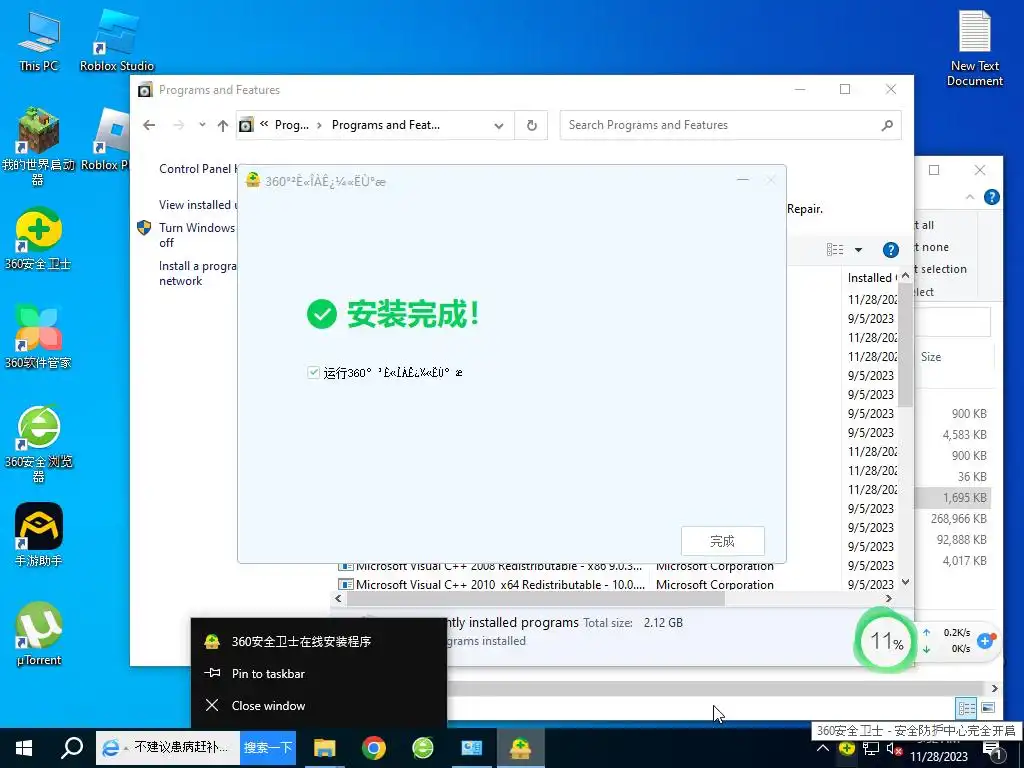Click the vertical scrollbar of programs list
The height and width of the screenshot is (768, 1024).
click(x=905, y=345)
